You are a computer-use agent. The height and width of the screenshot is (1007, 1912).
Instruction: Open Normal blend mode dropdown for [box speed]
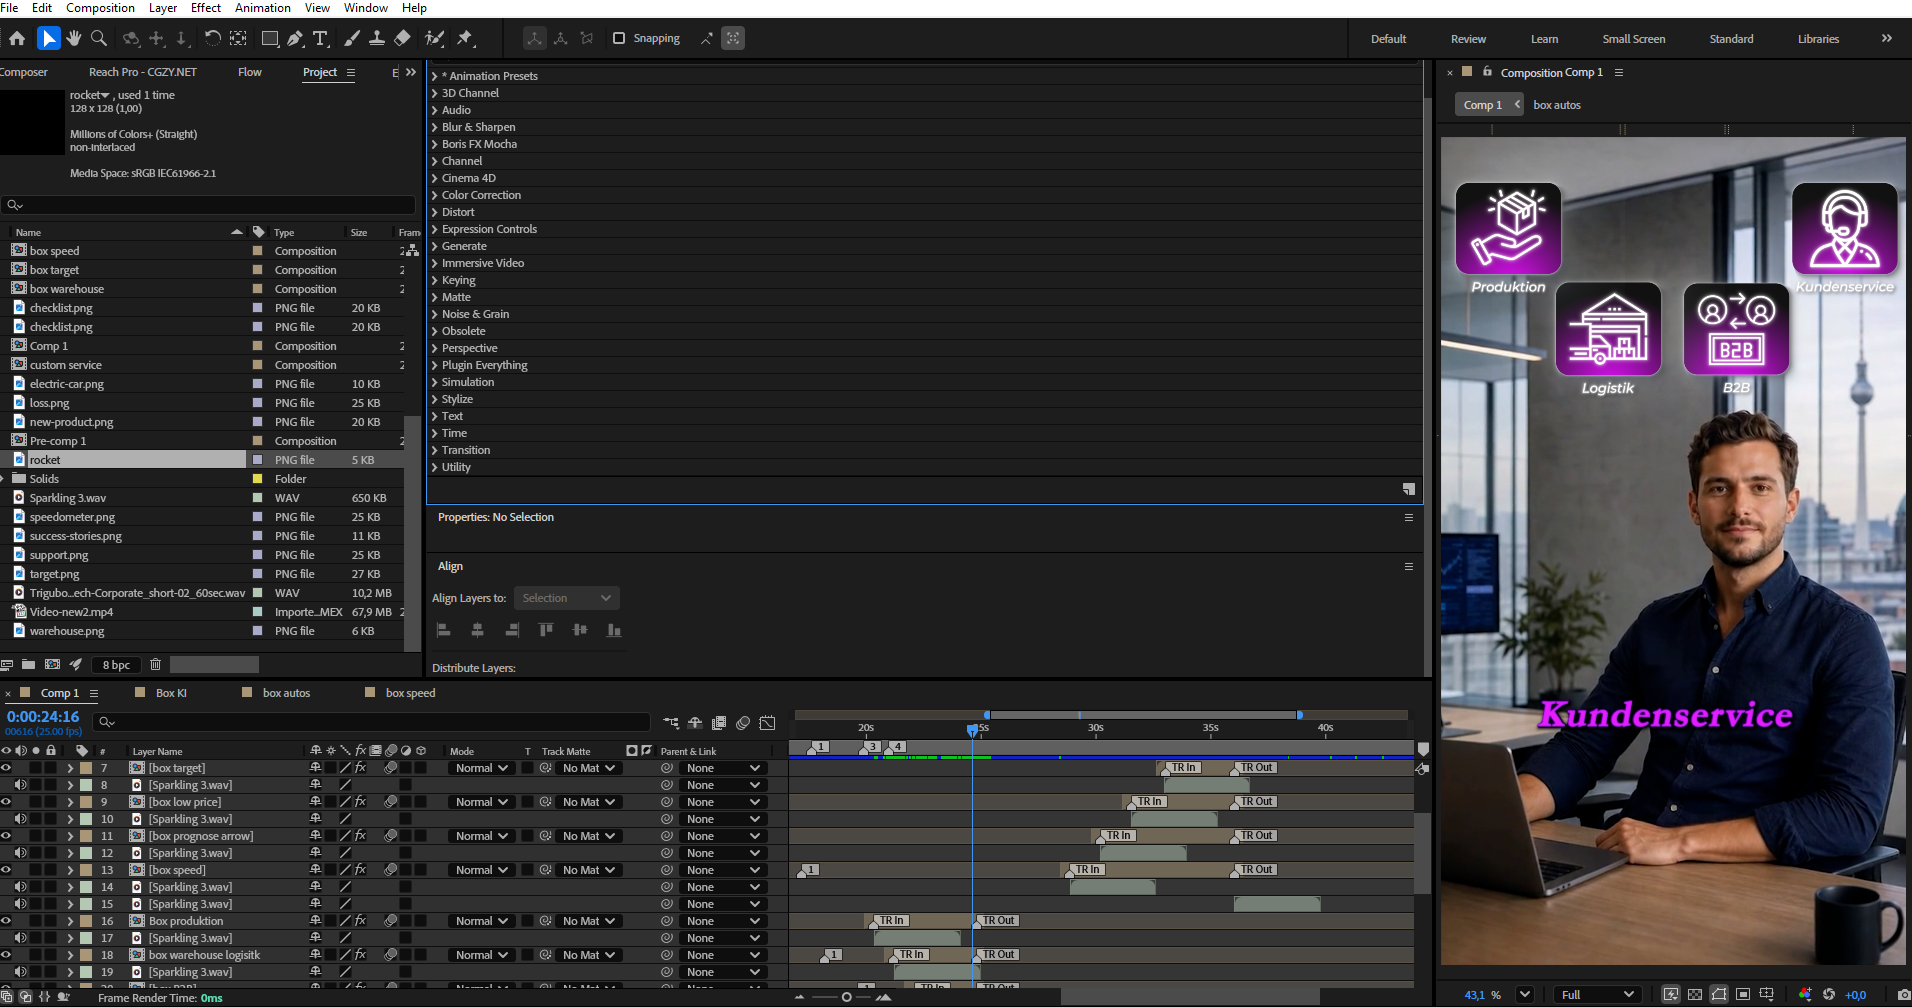pos(482,870)
